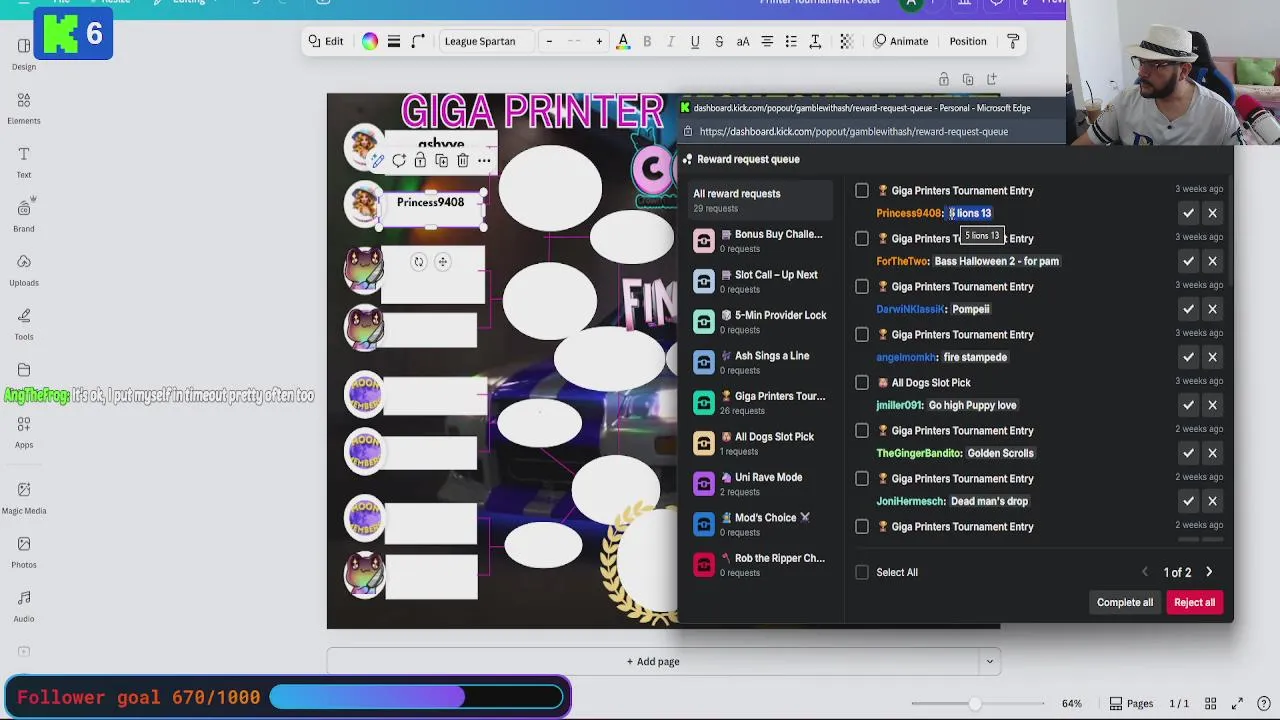Filter by Bonus Buy Challenge reward
1280x720 pixels.
760,241
